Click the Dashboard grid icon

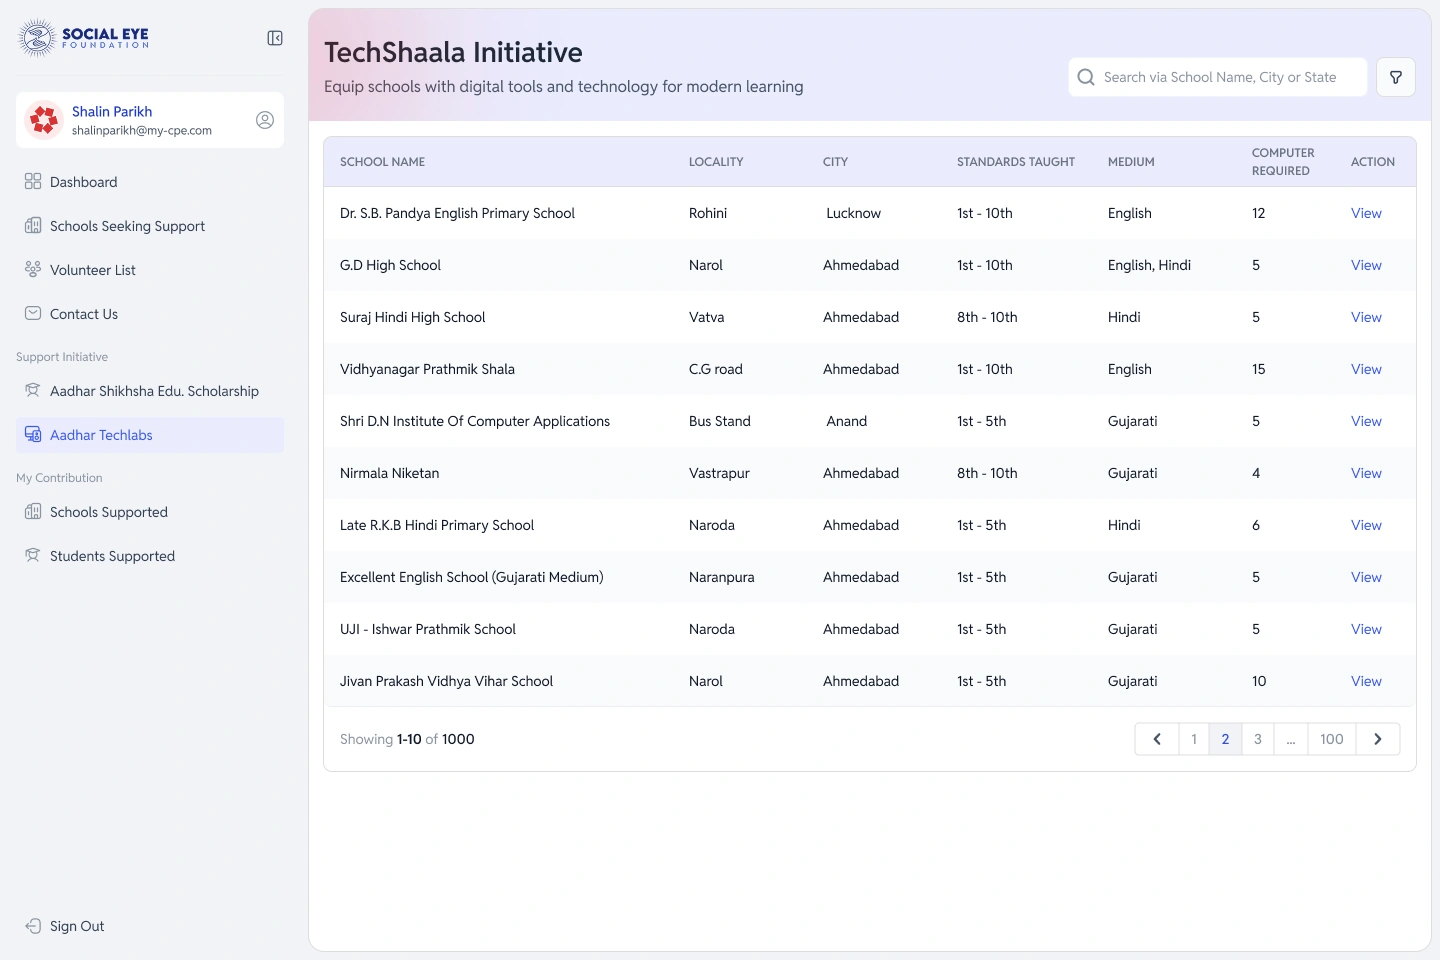33,181
